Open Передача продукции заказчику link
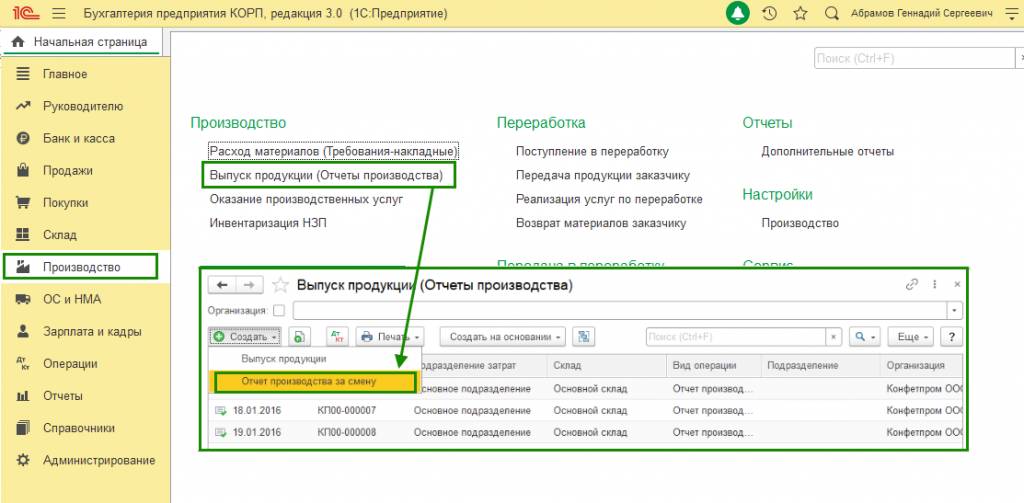Image resolution: width=1024 pixels, height=503 pixels. pos(603,176)
